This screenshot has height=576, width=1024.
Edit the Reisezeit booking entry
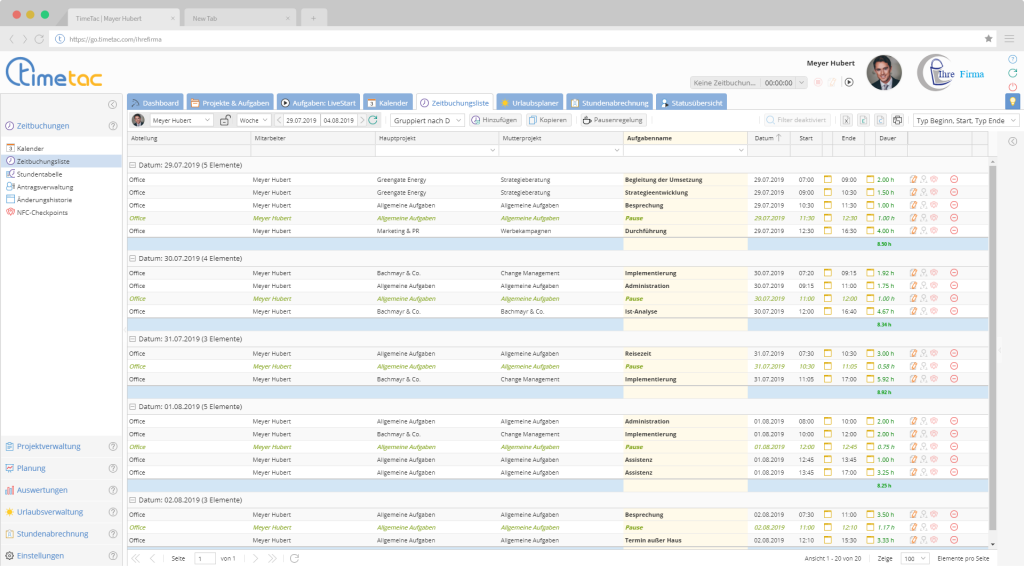tap(913, 353)
